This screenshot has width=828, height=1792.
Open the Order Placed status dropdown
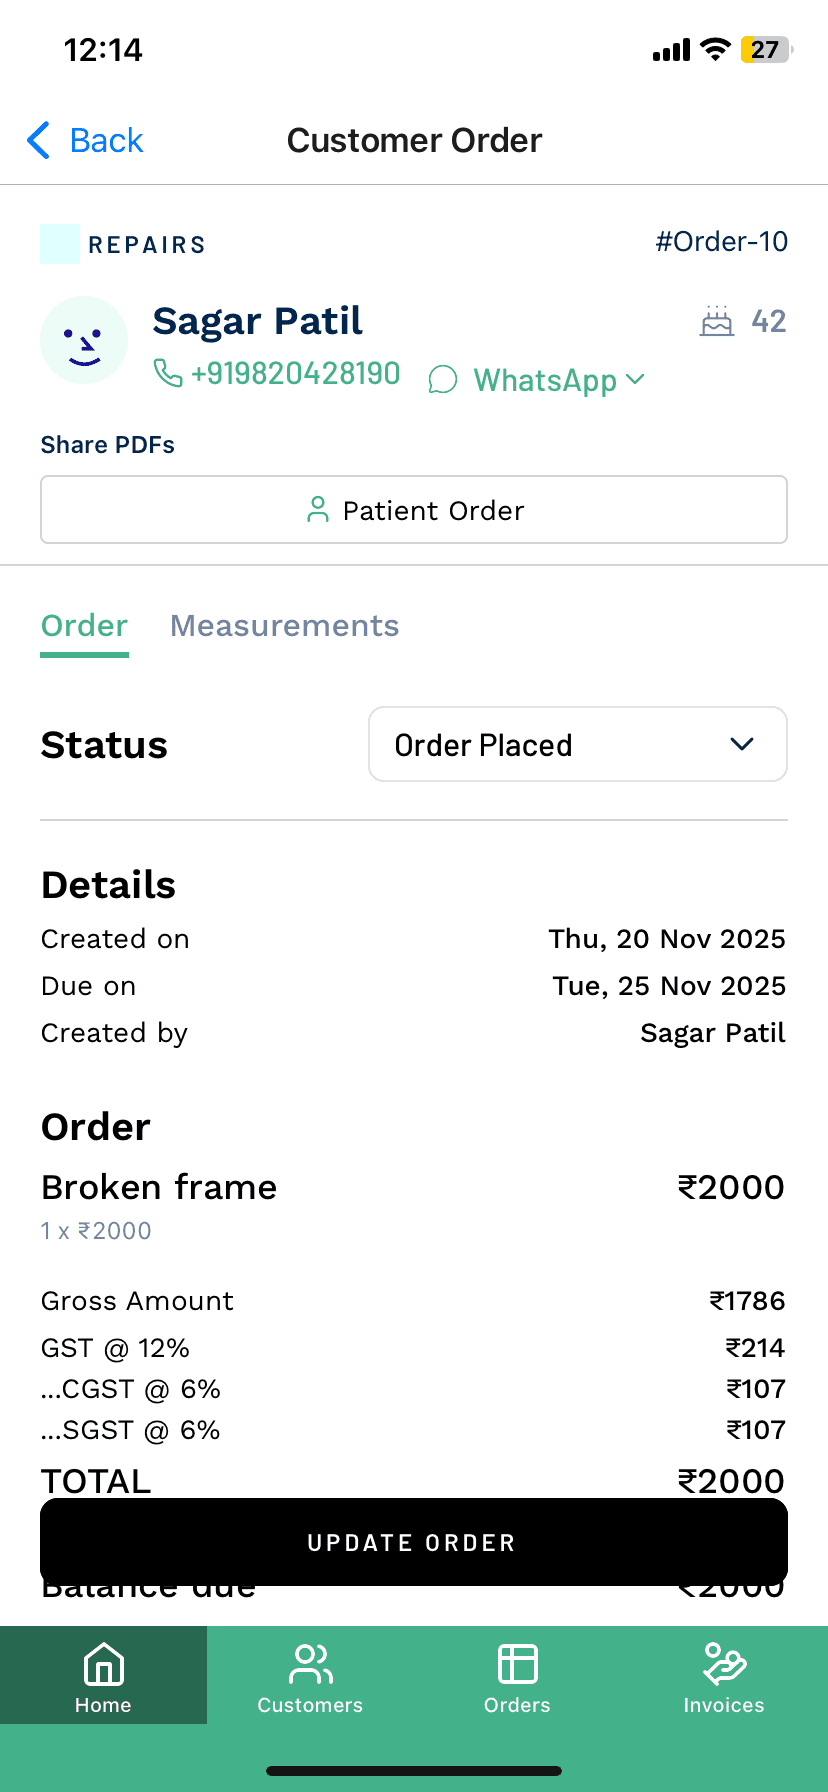[578, 744]
